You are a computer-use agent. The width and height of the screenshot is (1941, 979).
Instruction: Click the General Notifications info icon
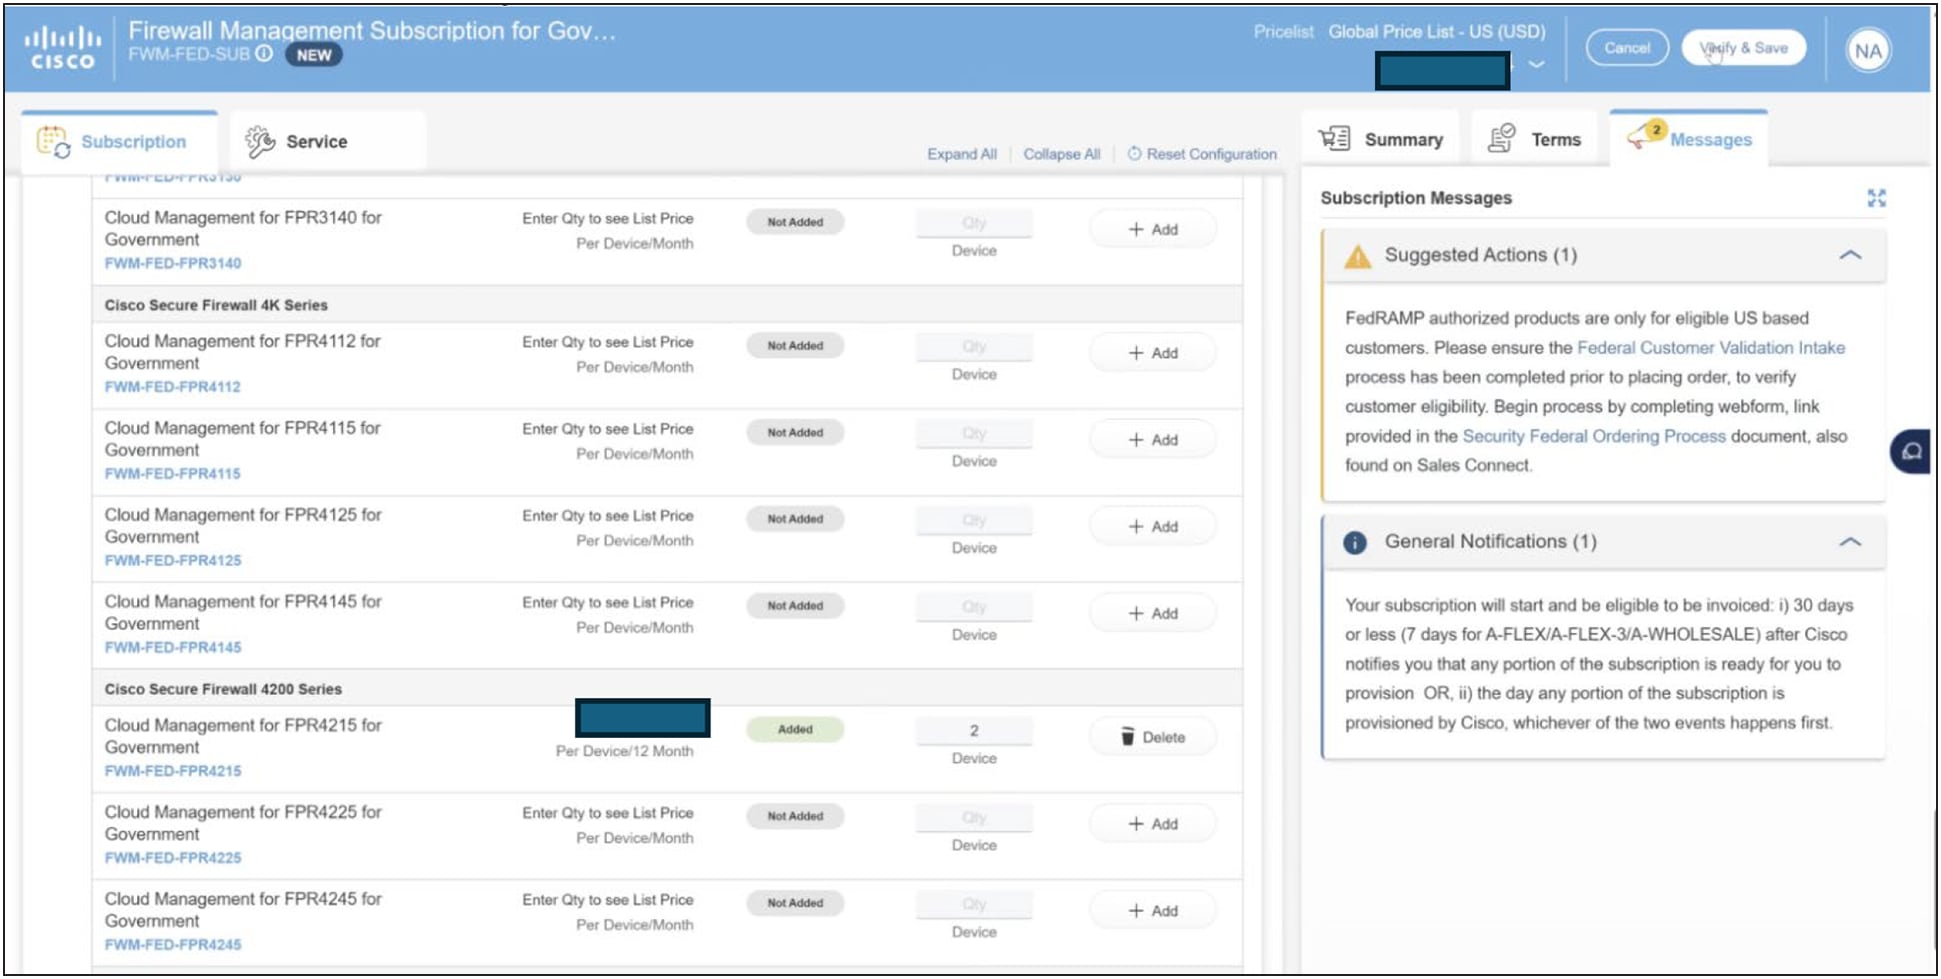(1355, 543)
